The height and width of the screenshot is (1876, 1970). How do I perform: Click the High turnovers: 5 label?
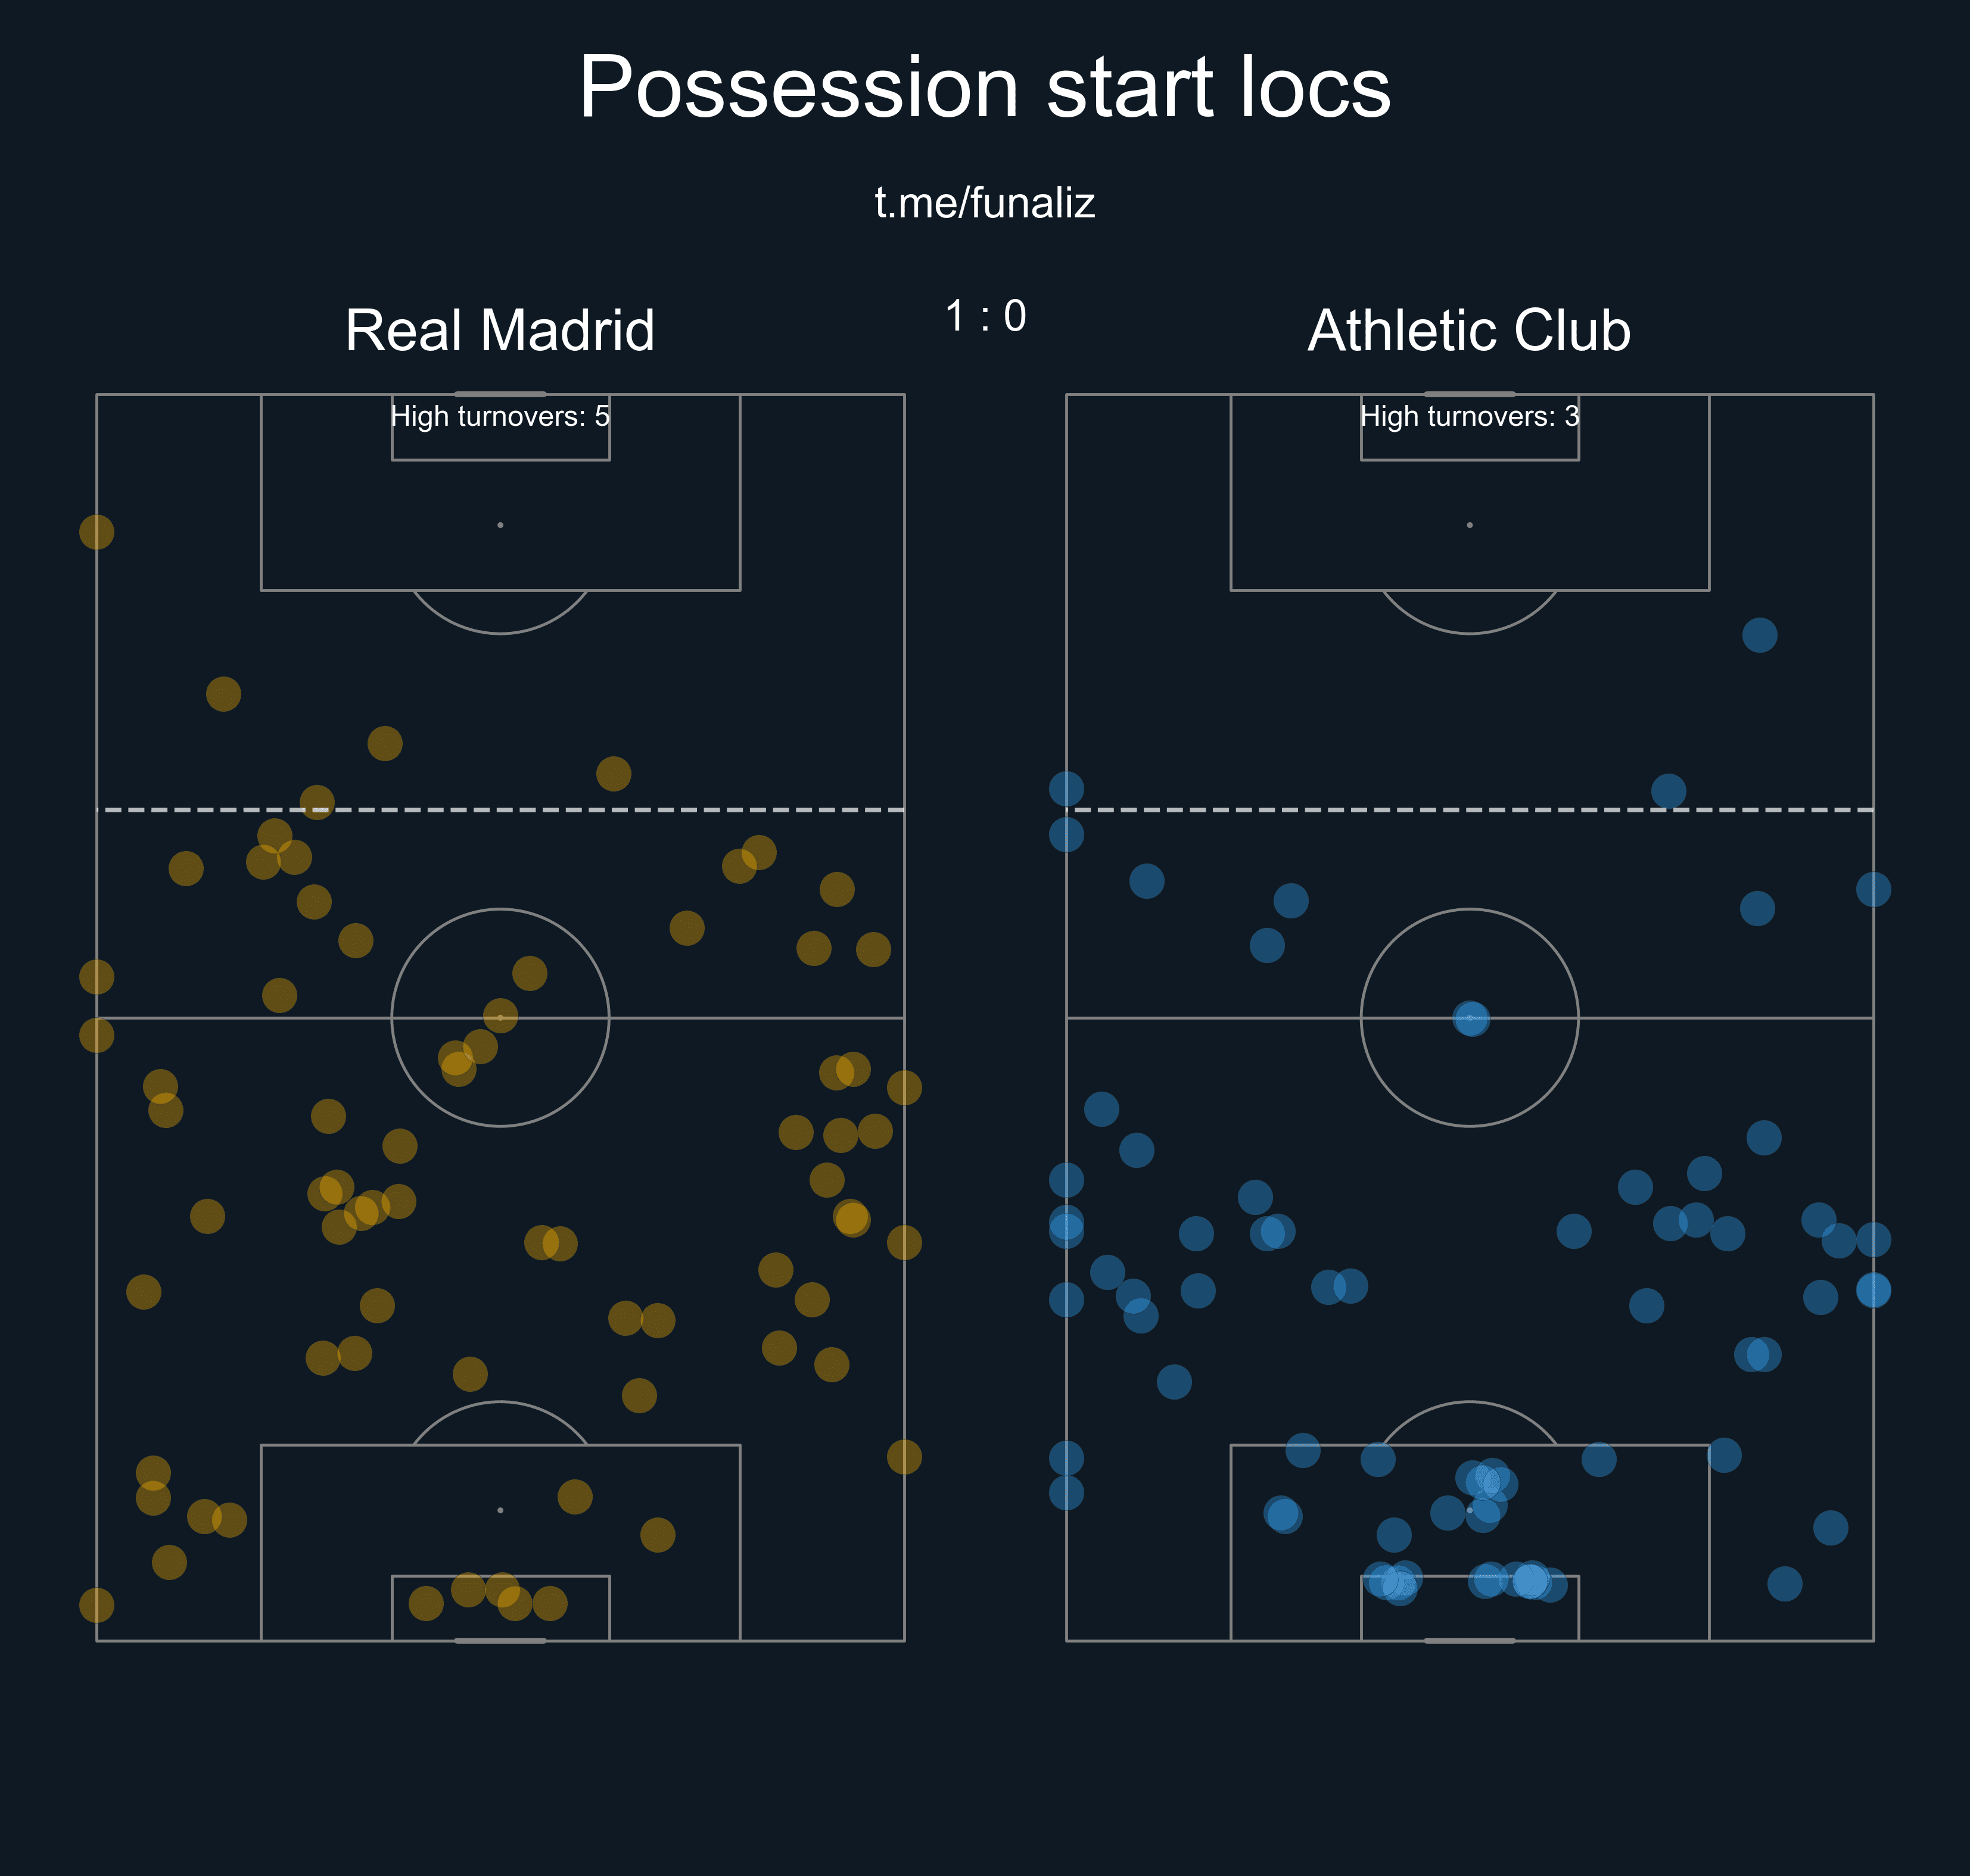click(x=499, y=416)
